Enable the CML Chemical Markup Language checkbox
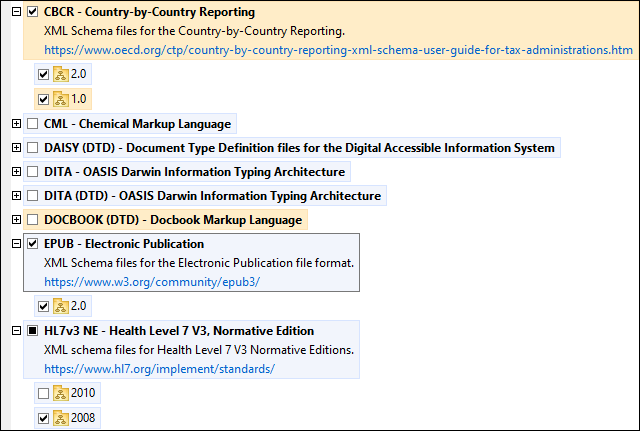This screenshot has width=640, height=431. pyautogui.click(x=33, y=124)
